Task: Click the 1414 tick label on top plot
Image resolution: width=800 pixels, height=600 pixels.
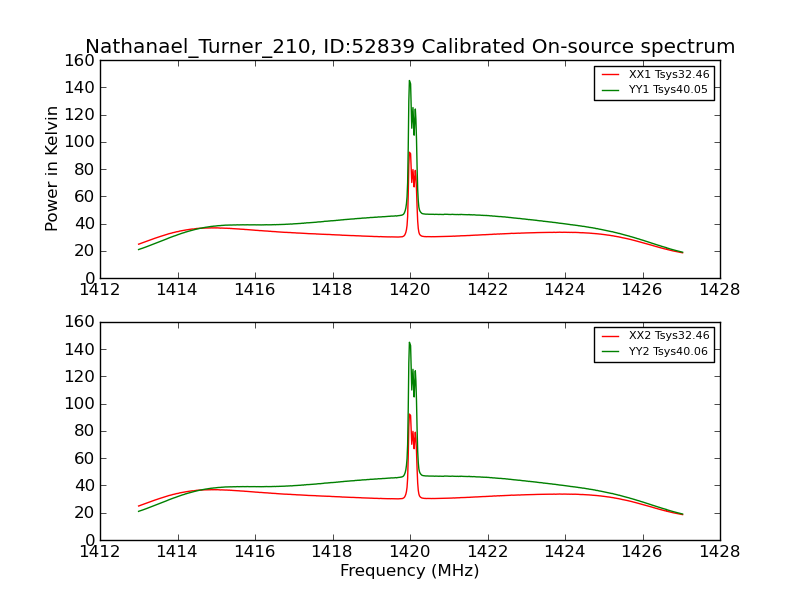Action: coord(177,290)
